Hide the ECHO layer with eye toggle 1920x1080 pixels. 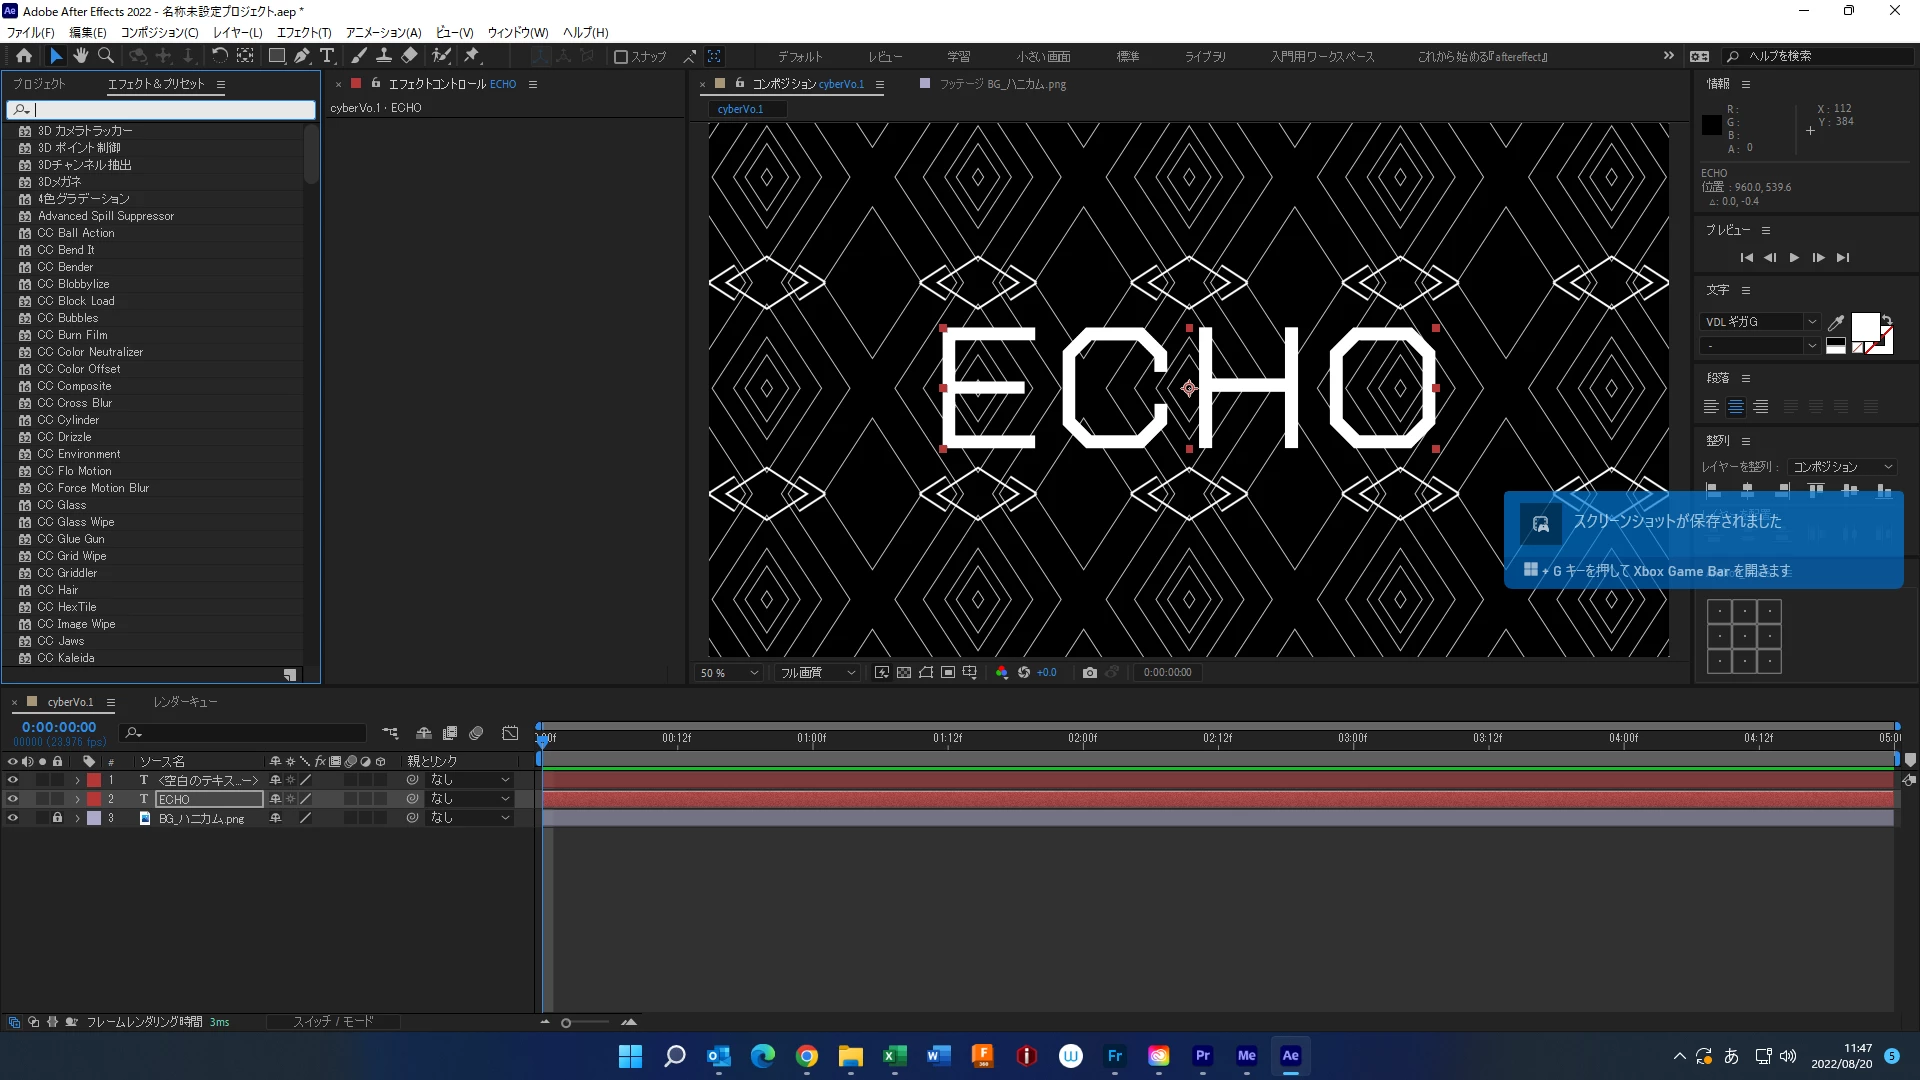click(13, 799)
